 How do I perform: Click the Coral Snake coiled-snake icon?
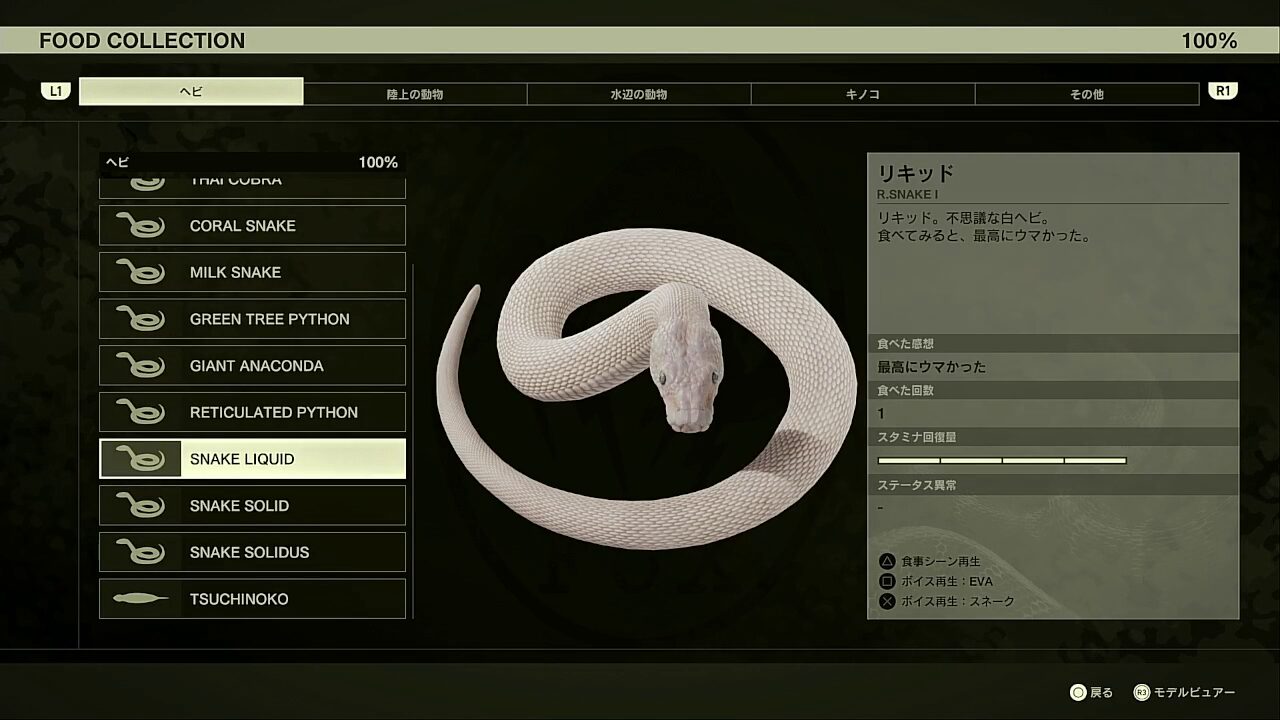pyautogui.click(x=141, y=225)
